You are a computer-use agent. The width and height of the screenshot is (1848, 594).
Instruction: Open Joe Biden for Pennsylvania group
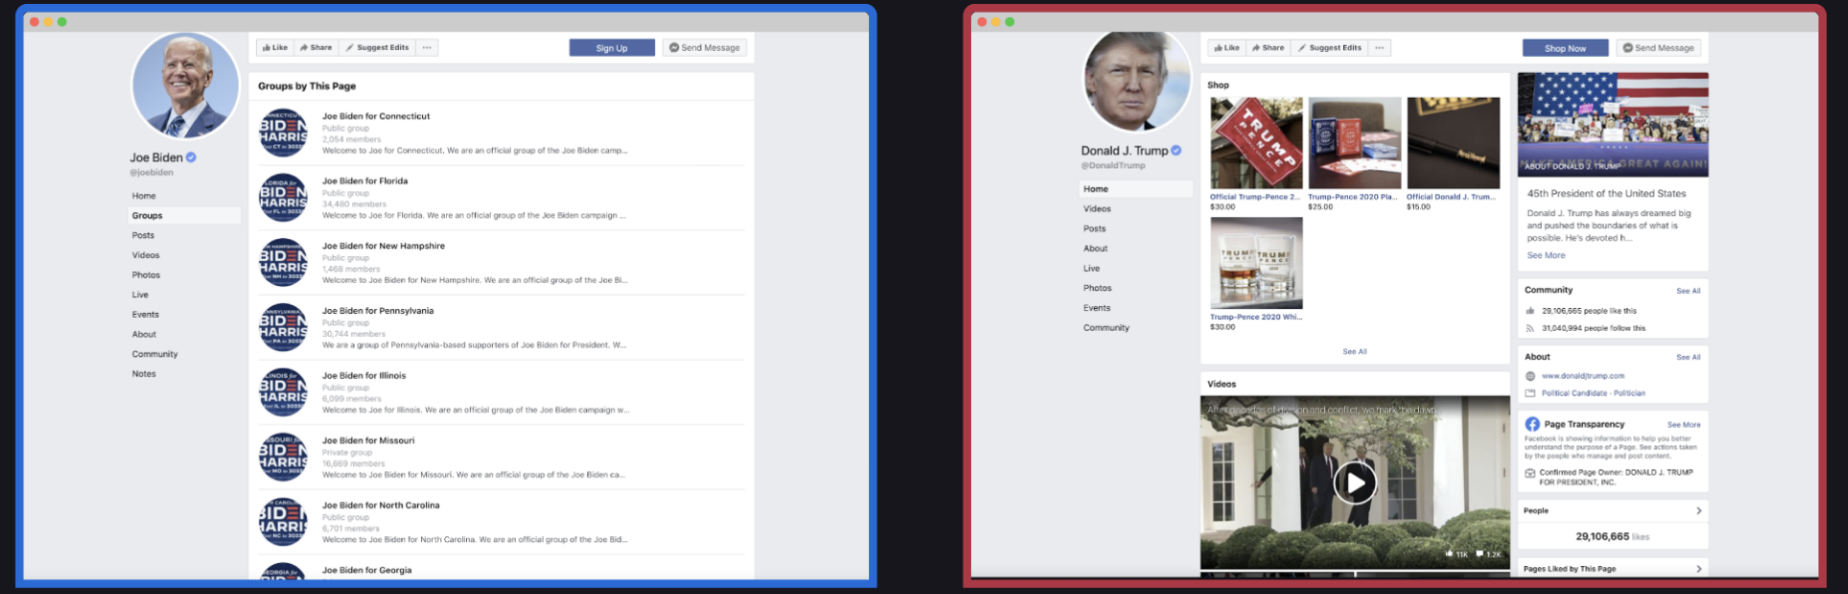click(x=378, y=311)
